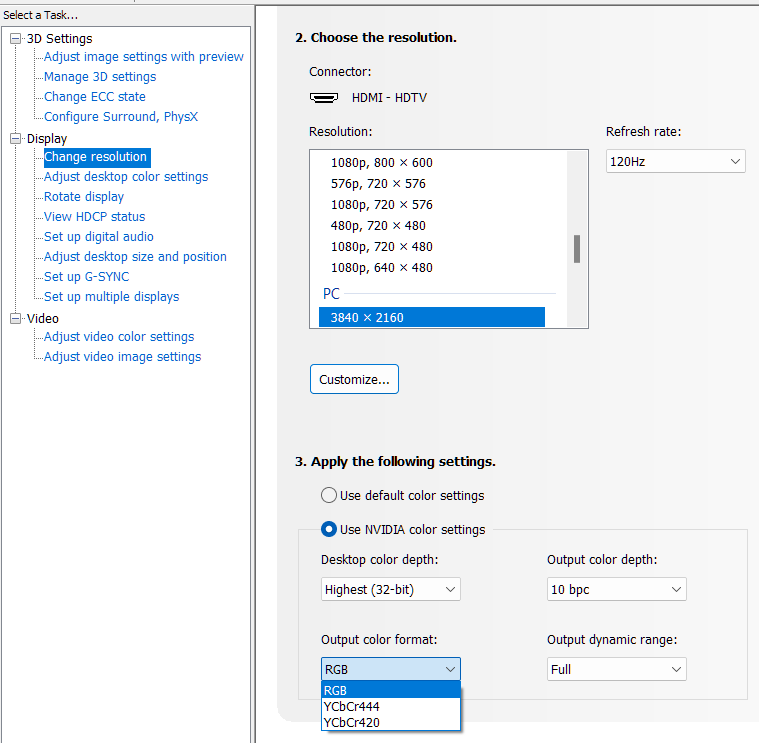Select resolution 1080p, 640 × 480

[381, 268]
